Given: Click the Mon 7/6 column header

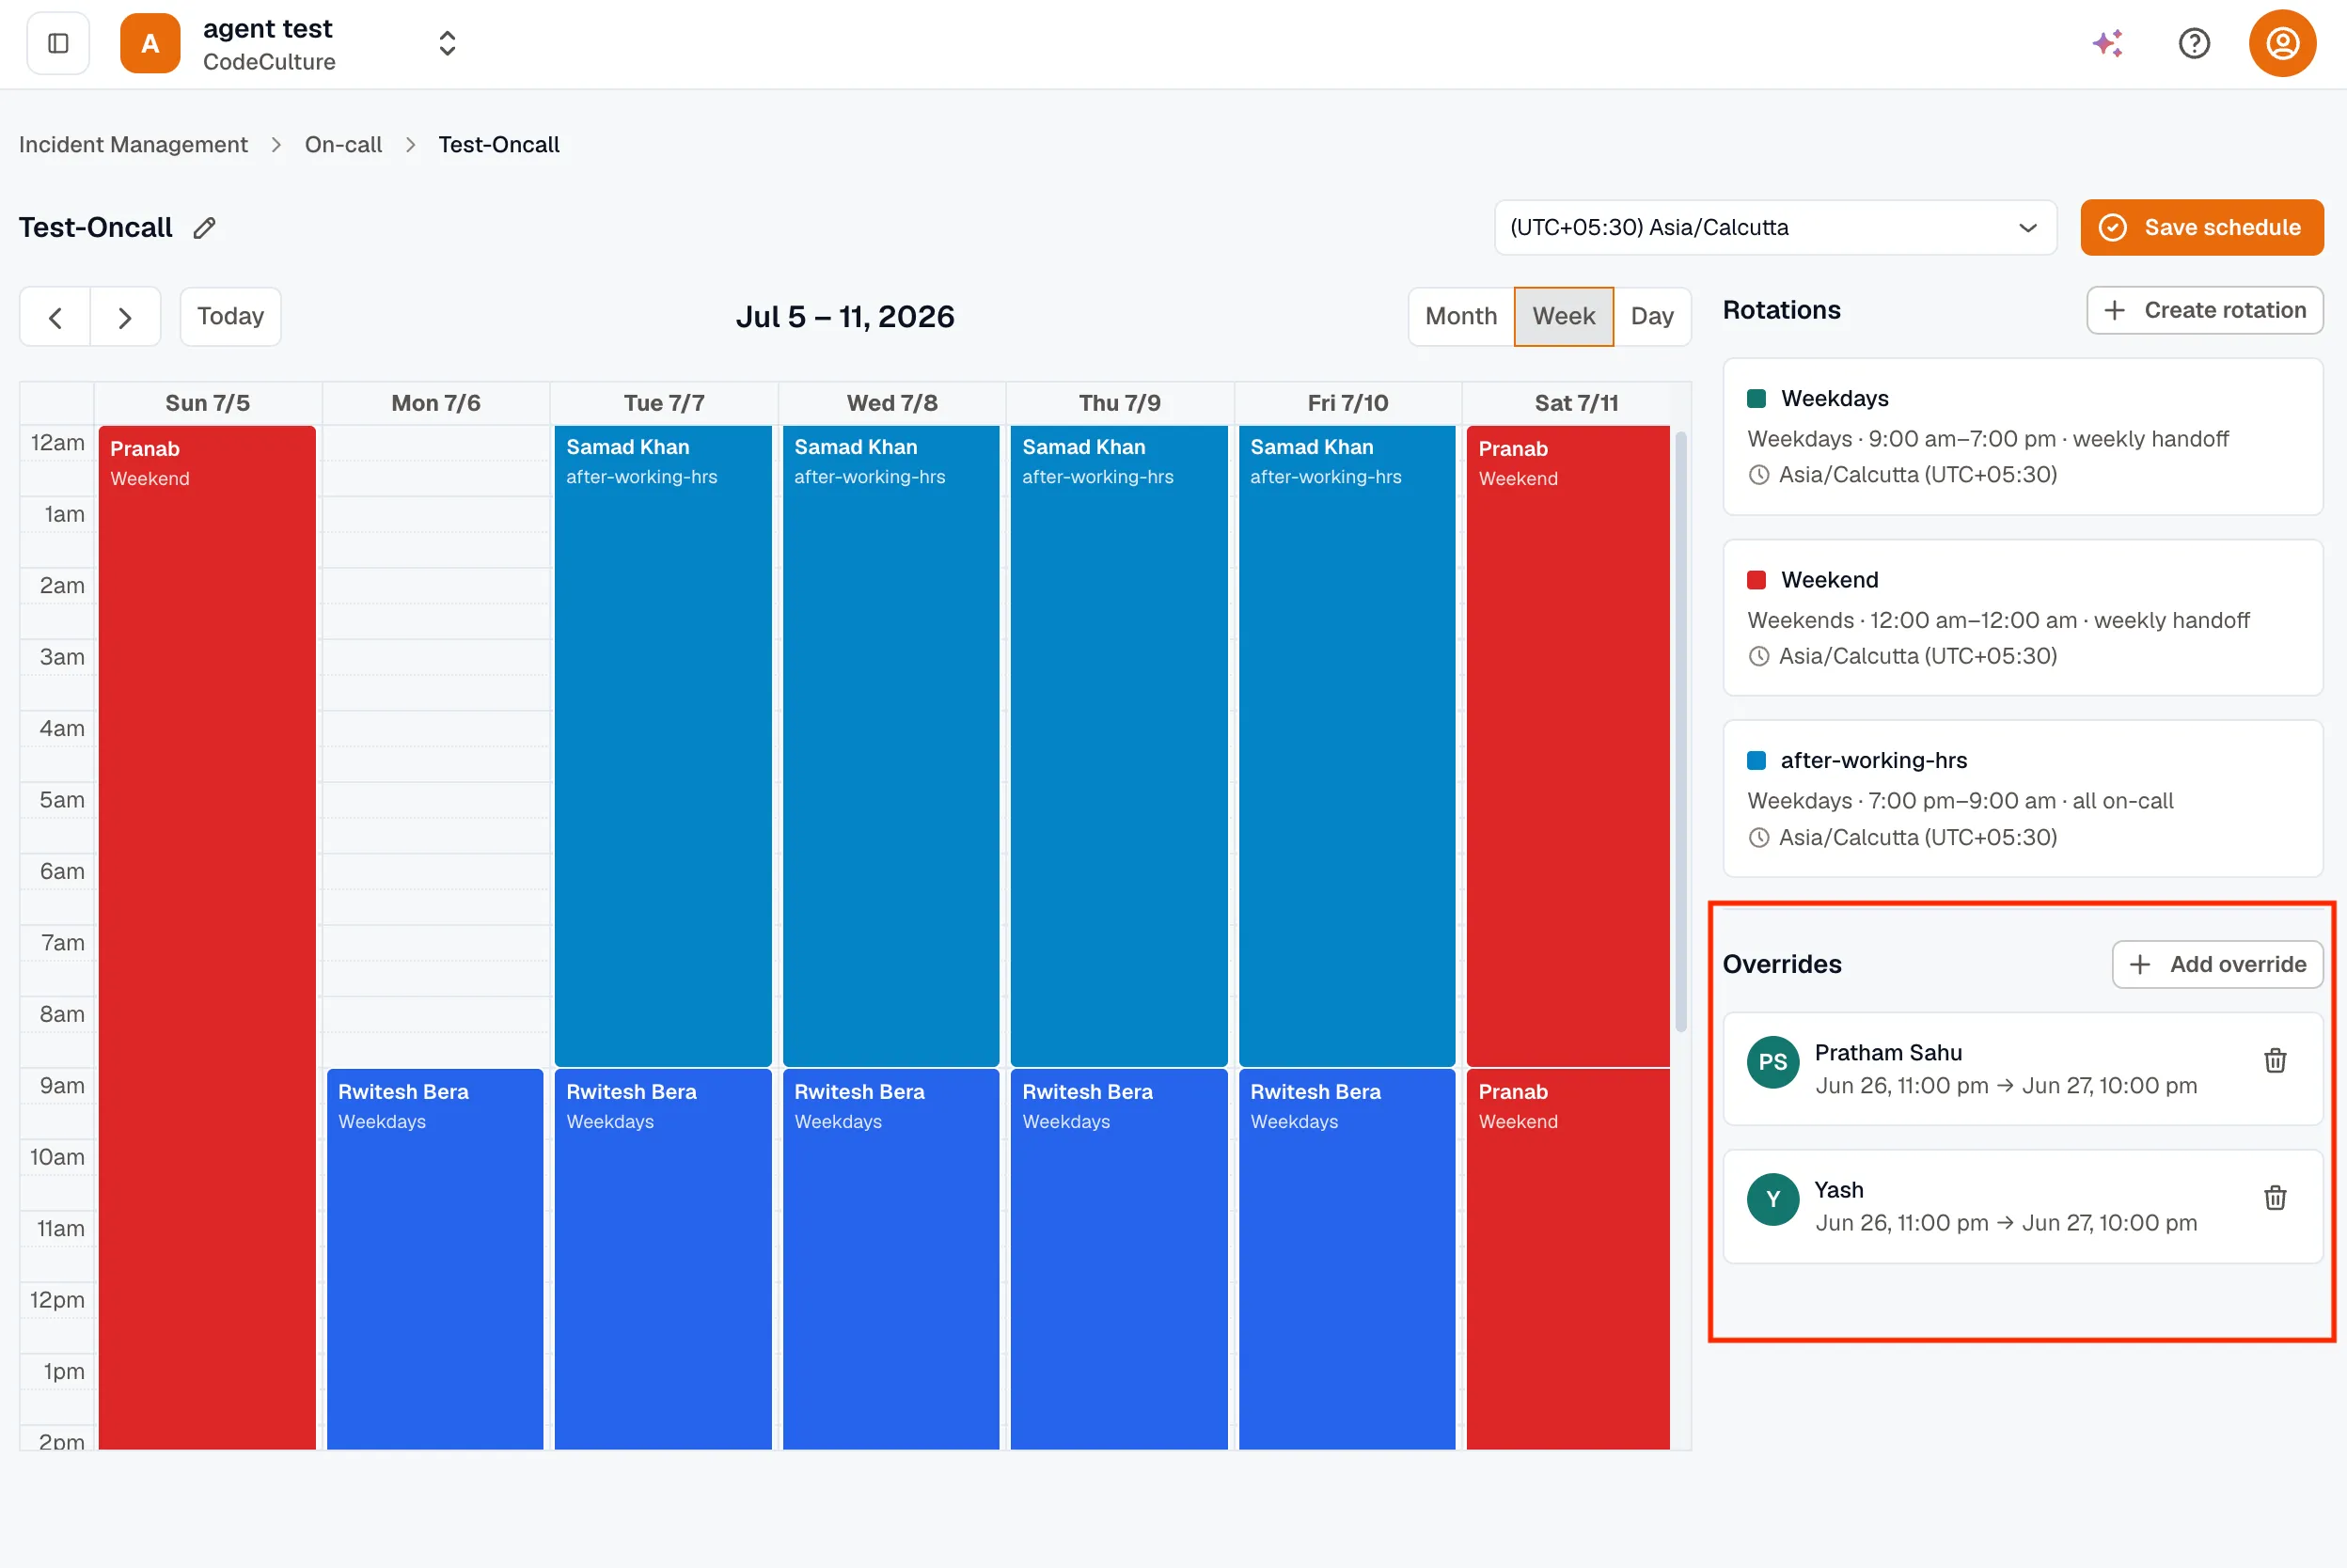Looking at the screenshot, I should coord(435,403).
